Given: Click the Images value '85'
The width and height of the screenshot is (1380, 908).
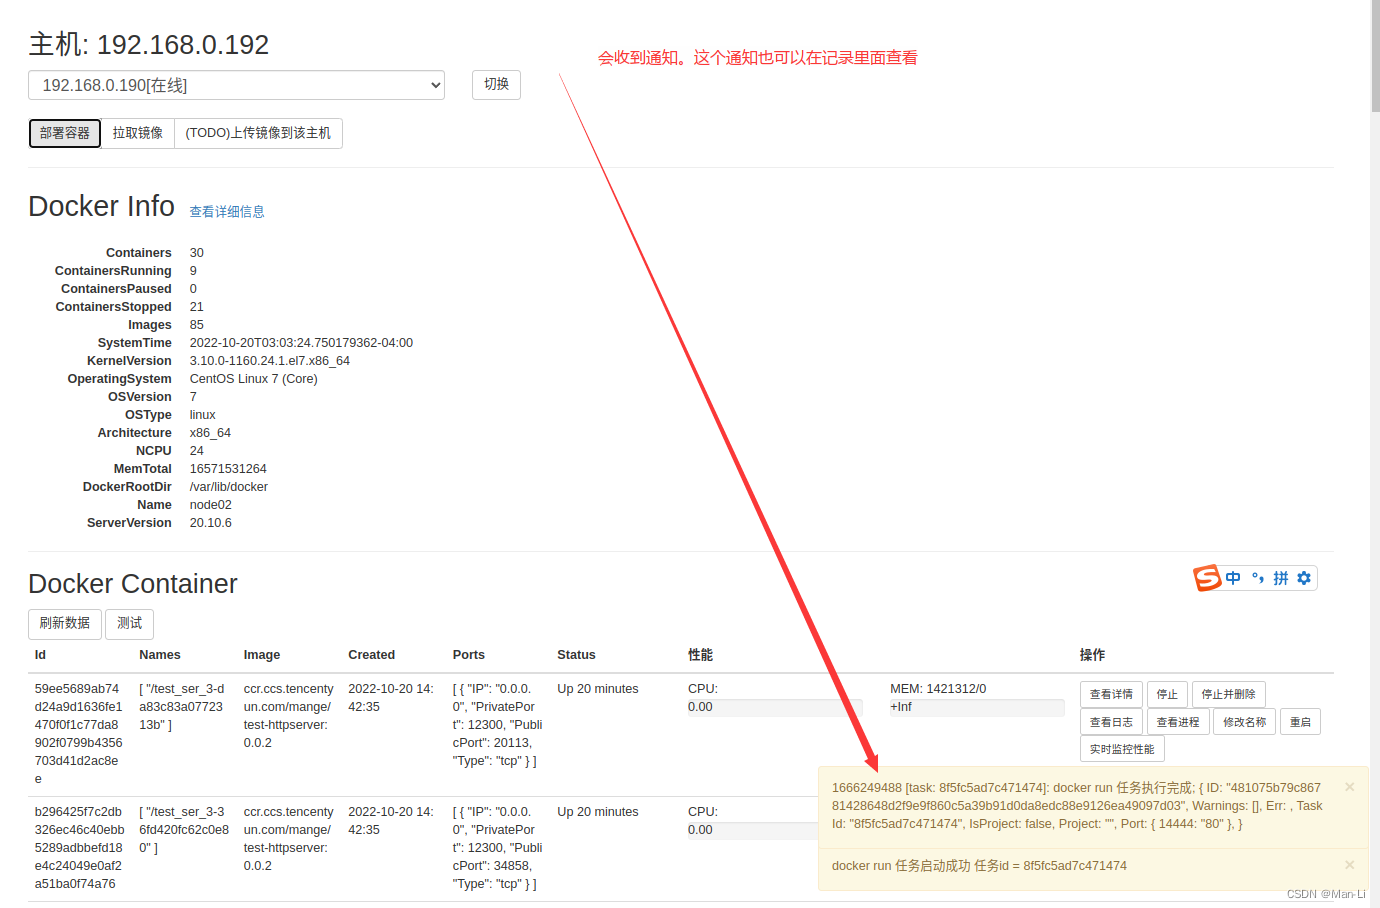Looking at the screenshot, I should pyautogui.click(x=197, y=325).
